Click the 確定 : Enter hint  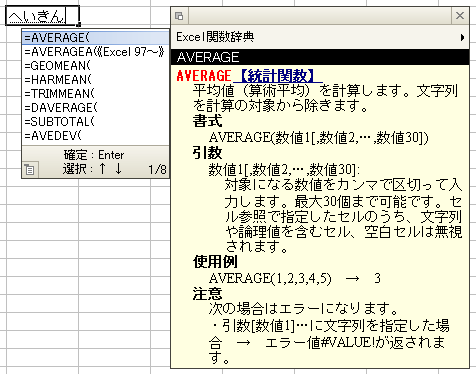click(94, 155)
